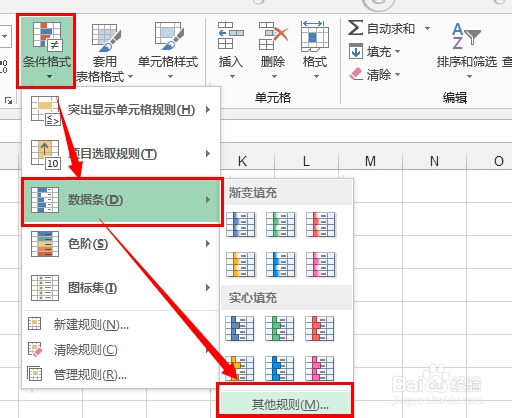The image size is (512, 418).
Task: Expand the 删除 dropdown arrow
Action: click(274, 77)
